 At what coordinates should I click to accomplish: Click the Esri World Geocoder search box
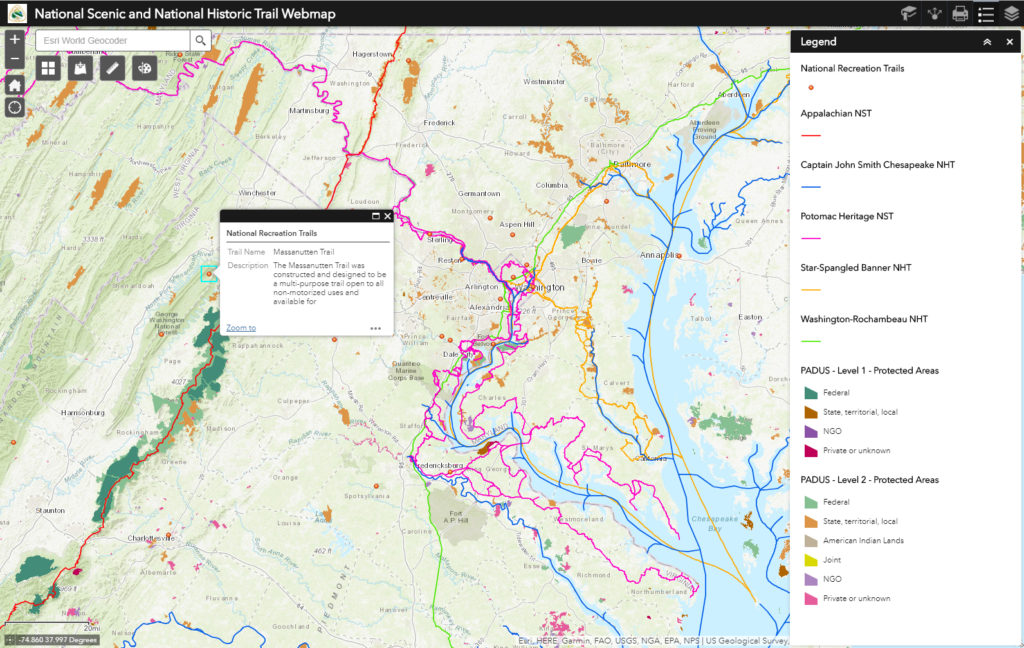pyautogui.click(x=110, y=41)
